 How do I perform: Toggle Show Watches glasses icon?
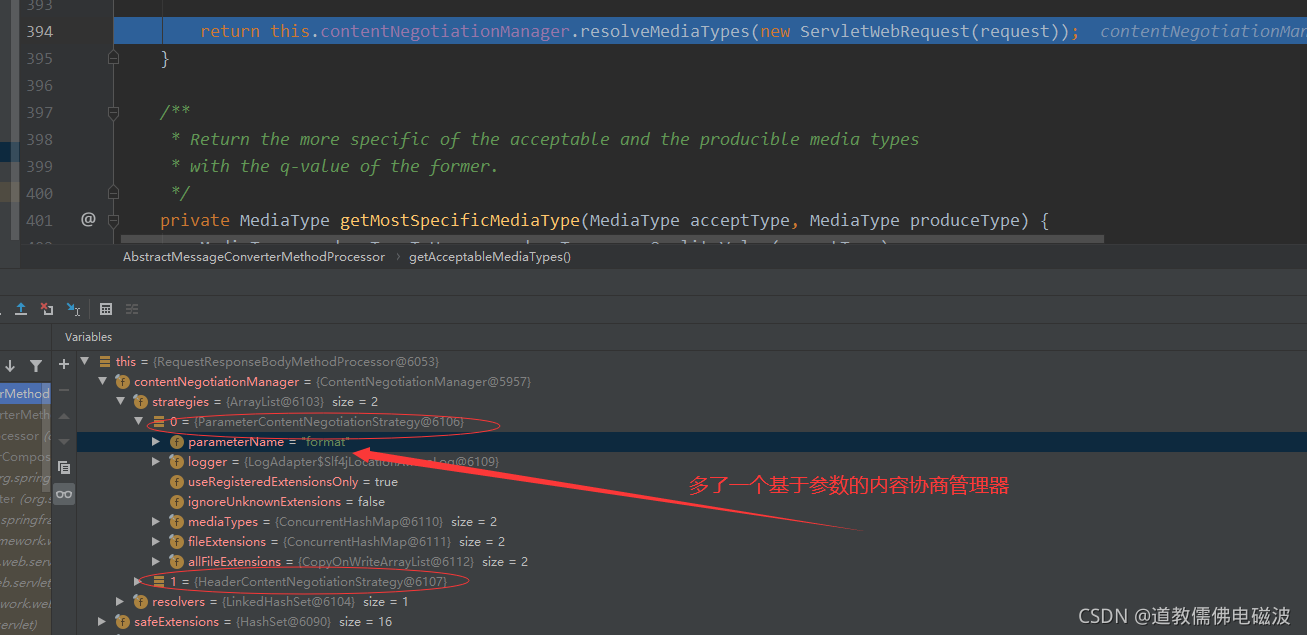click(64, 493)
